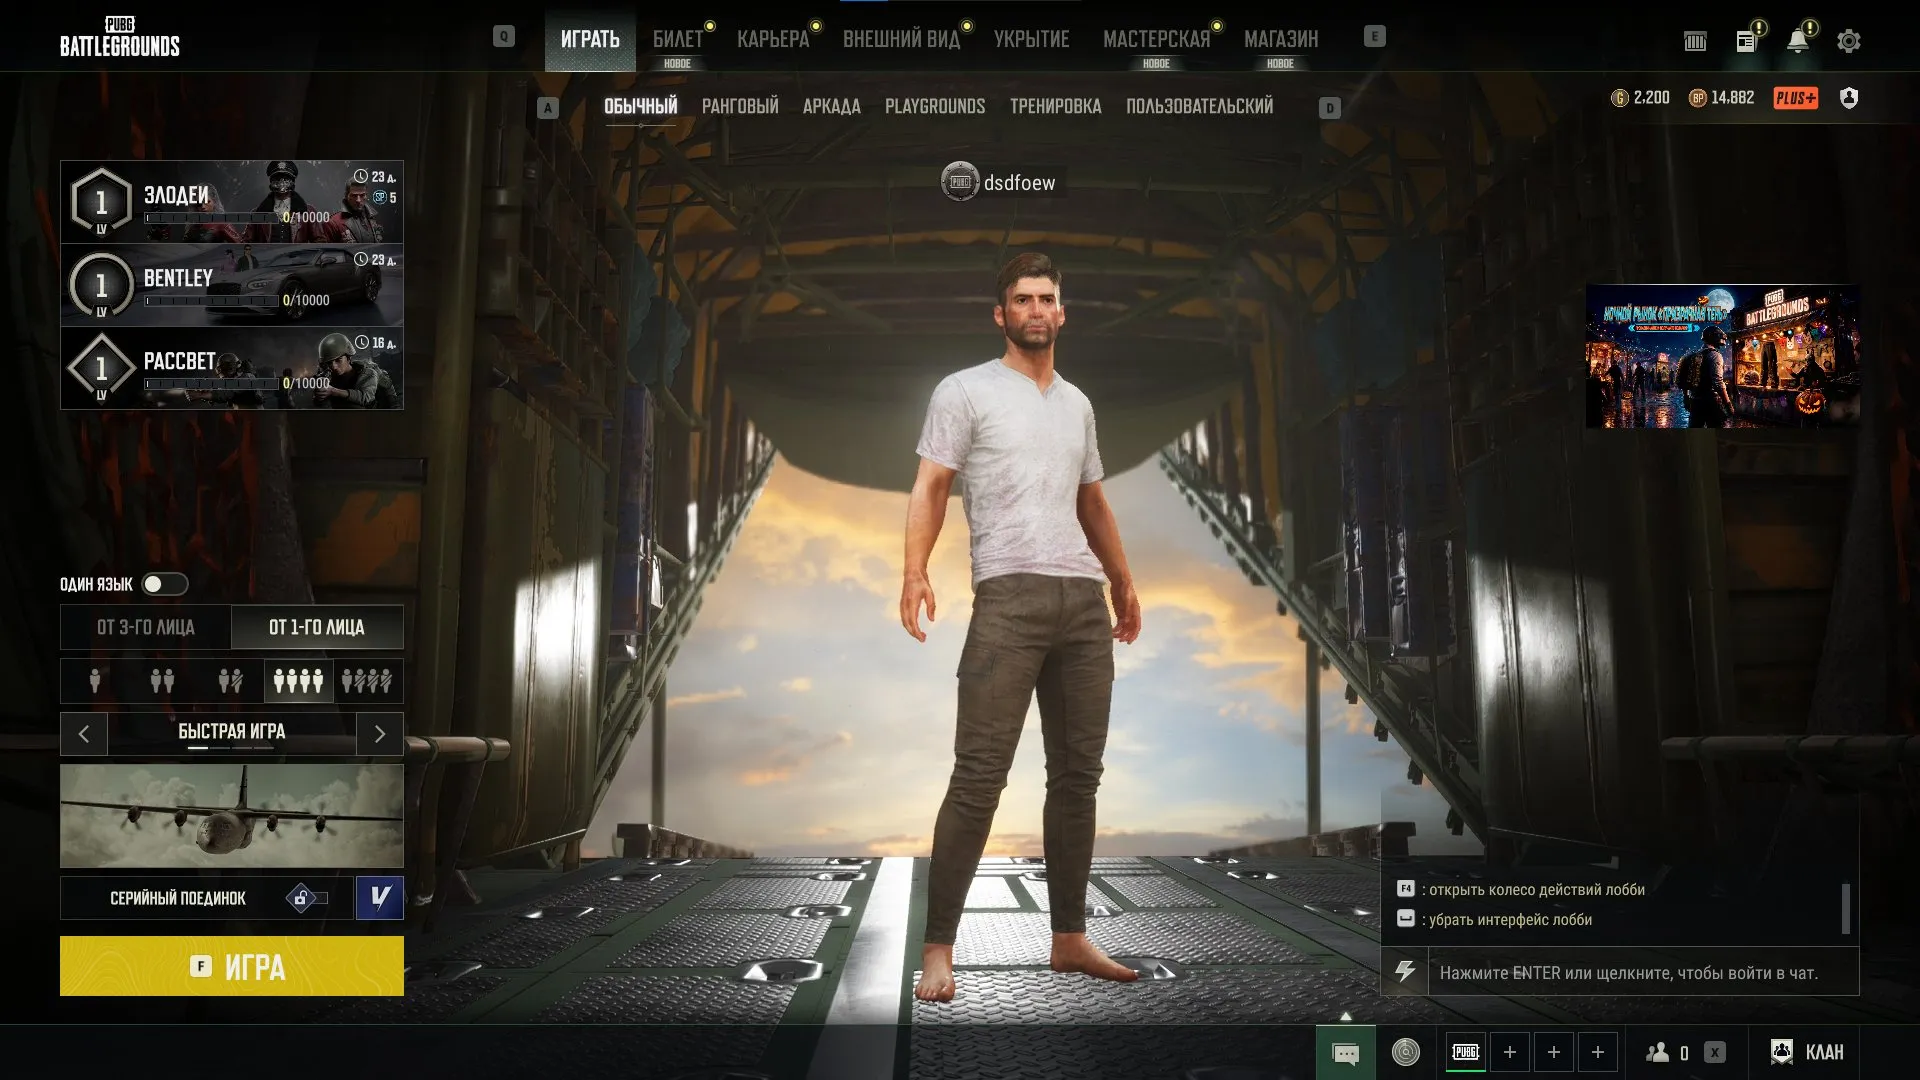Toggle the Серийный поединок lock switch

coord(307,898)
